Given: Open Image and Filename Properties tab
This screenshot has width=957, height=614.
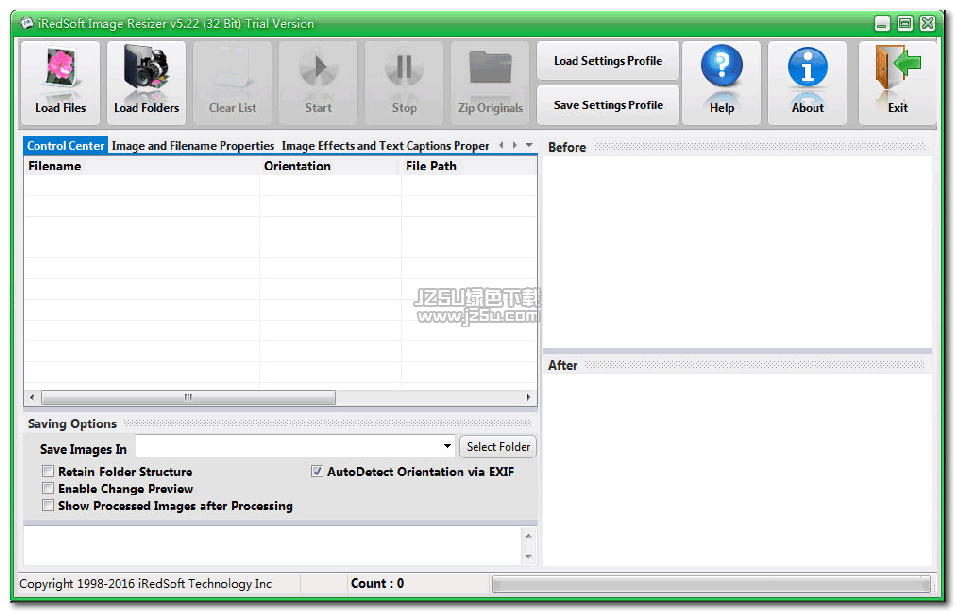Looking at the screenshot, I should click(193, 146).
